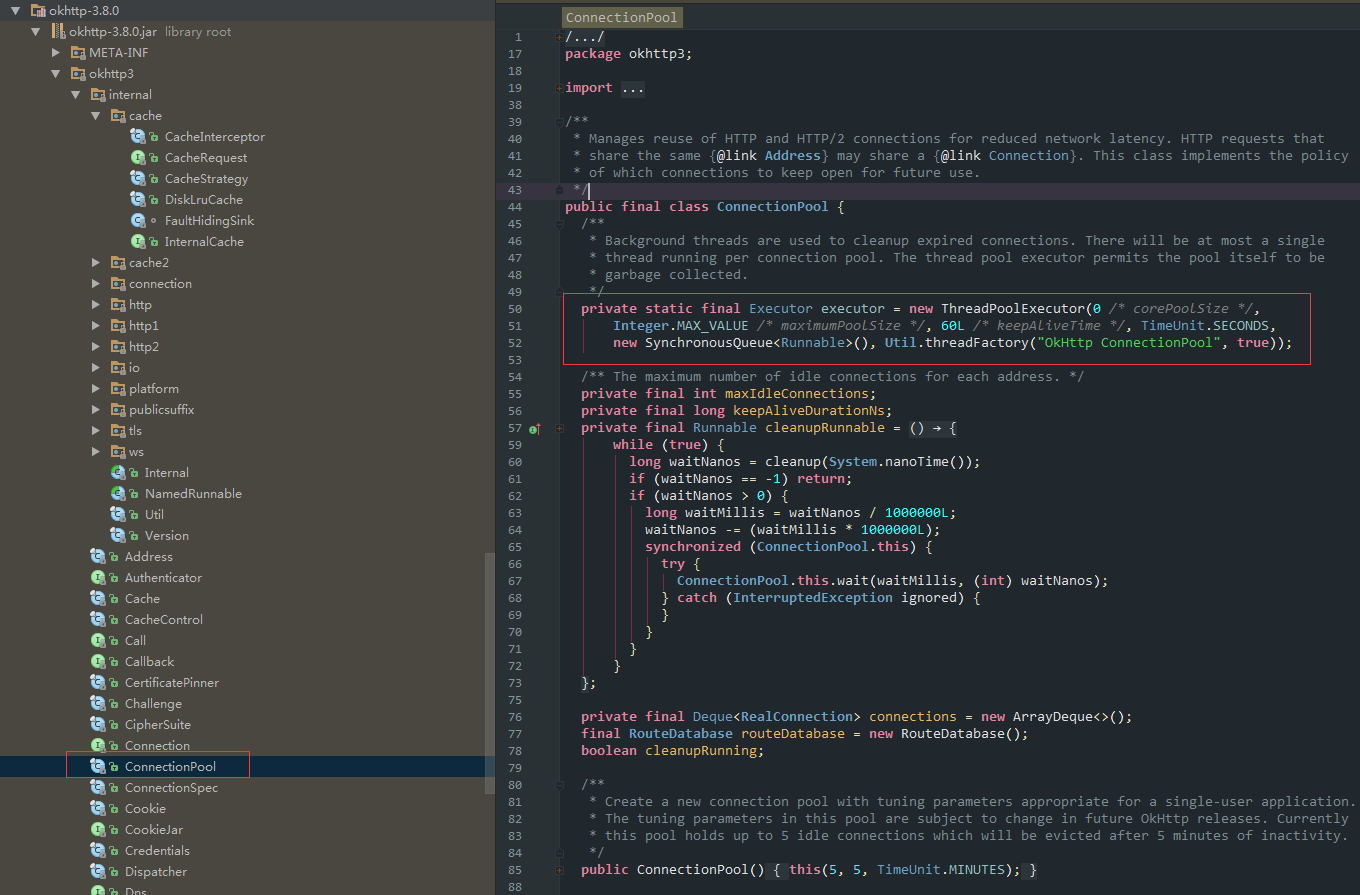Collapse the okhttp3 package
This screenshot has height=895, width=1360.
[56, 74]
